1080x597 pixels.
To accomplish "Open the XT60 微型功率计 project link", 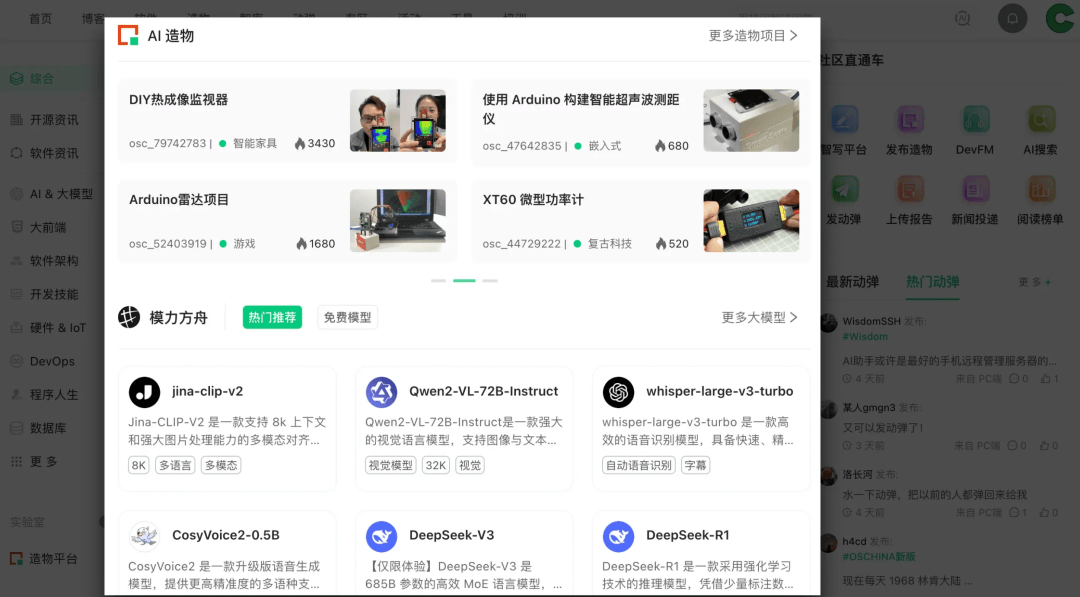I will (x=533, y=200).
